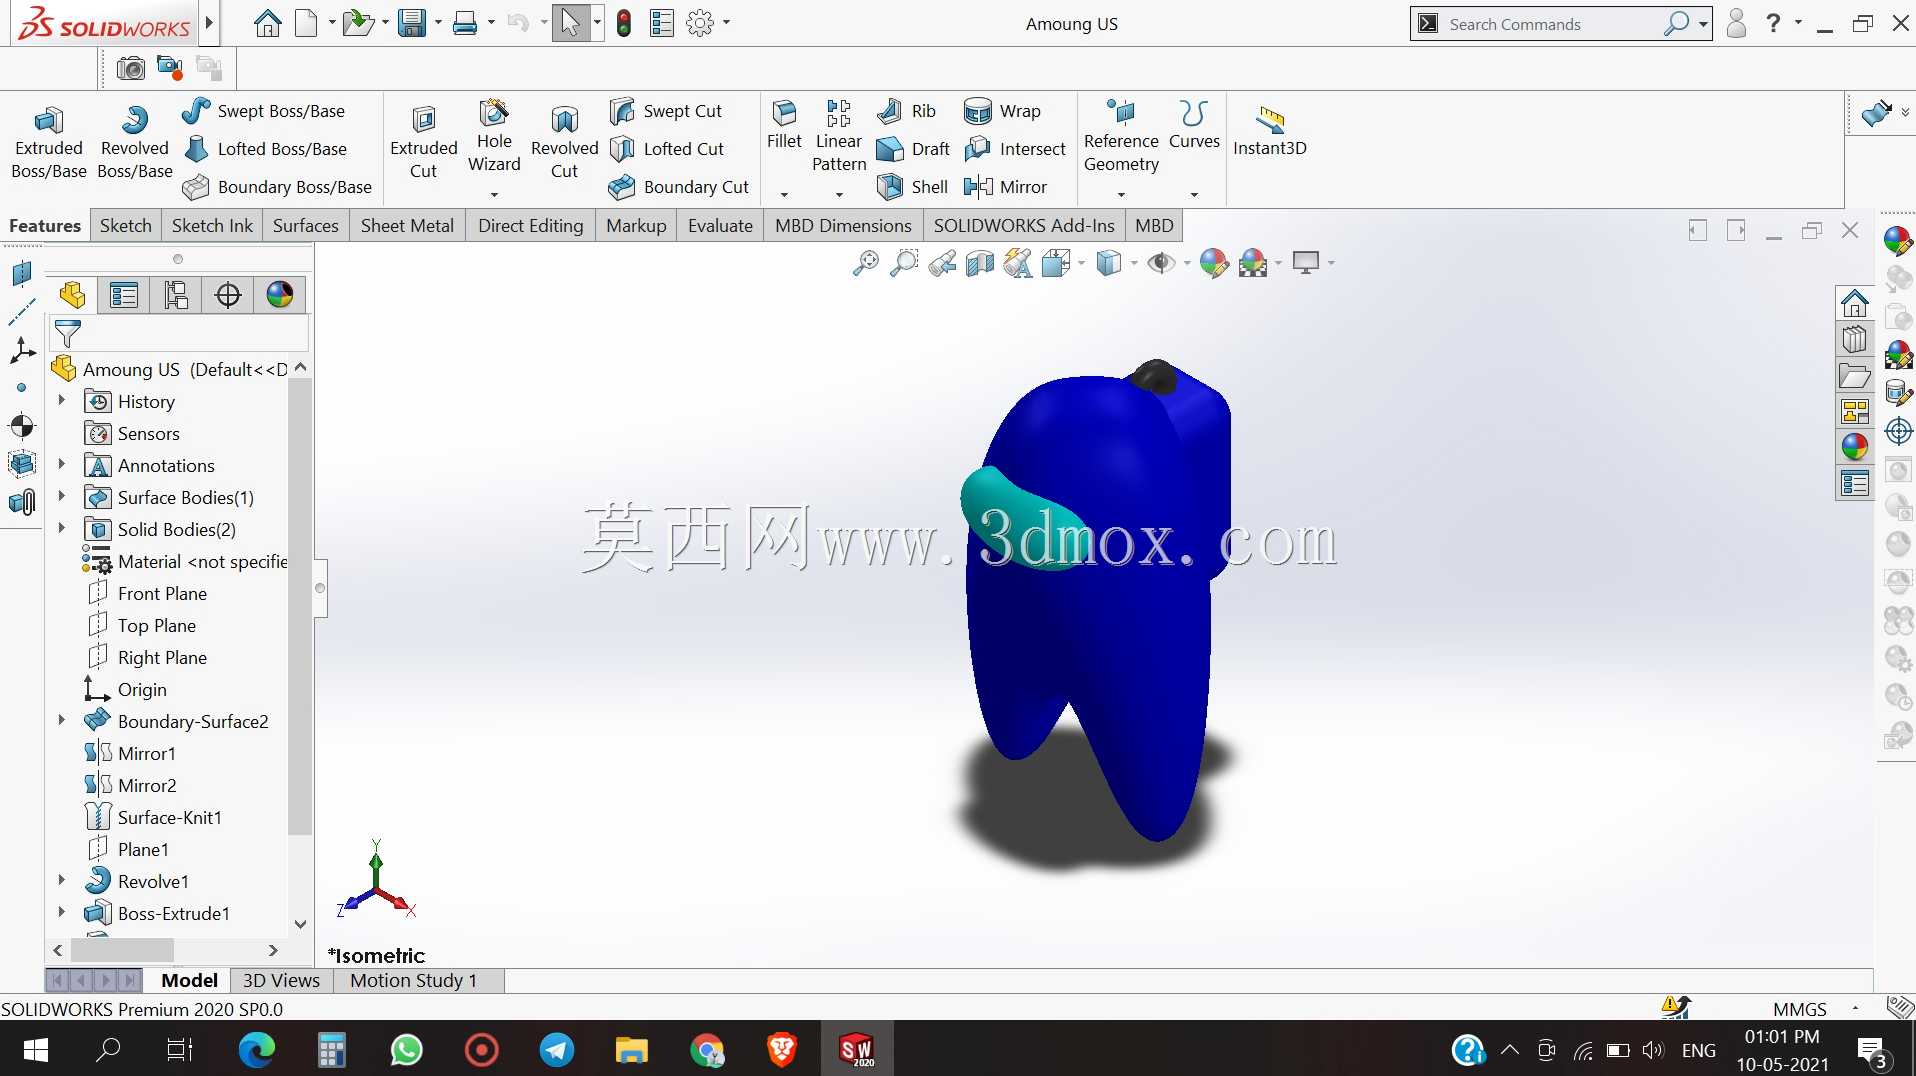Open the Curves tool
The image size is (1916, 1076).
(1194, 125)
